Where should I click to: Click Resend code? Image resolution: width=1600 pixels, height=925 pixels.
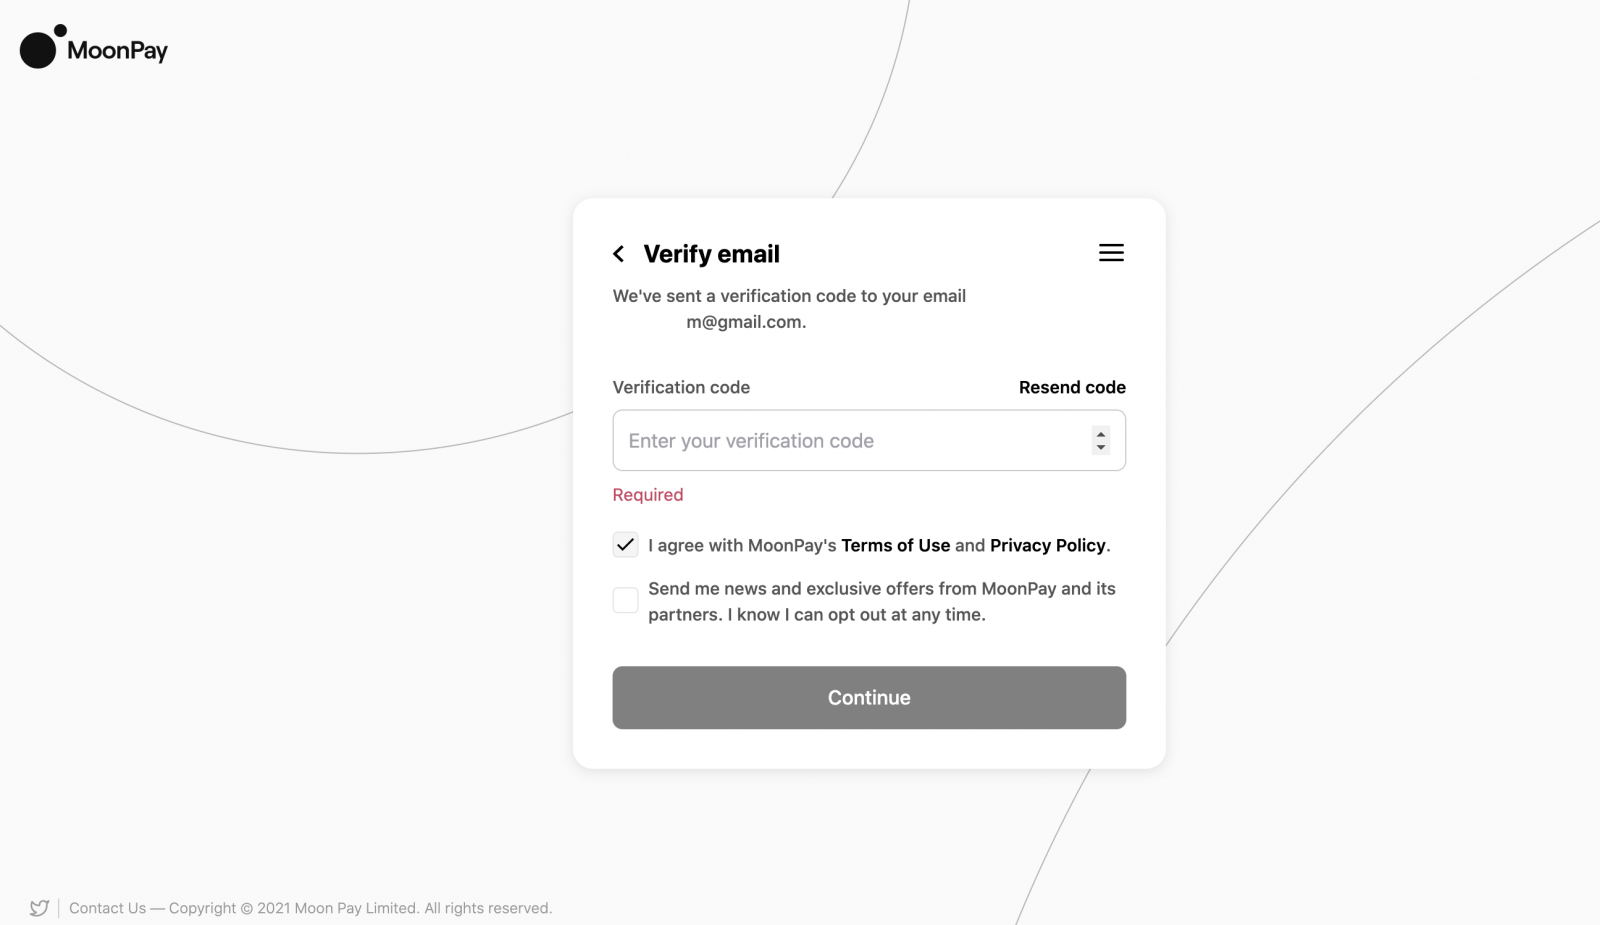click(x=1072, y=387)
